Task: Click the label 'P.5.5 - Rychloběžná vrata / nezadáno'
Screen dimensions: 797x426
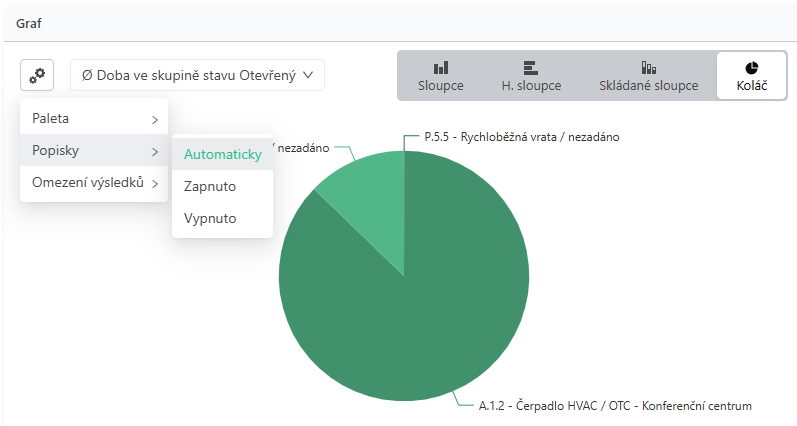Action: click(x=522, y=137)
